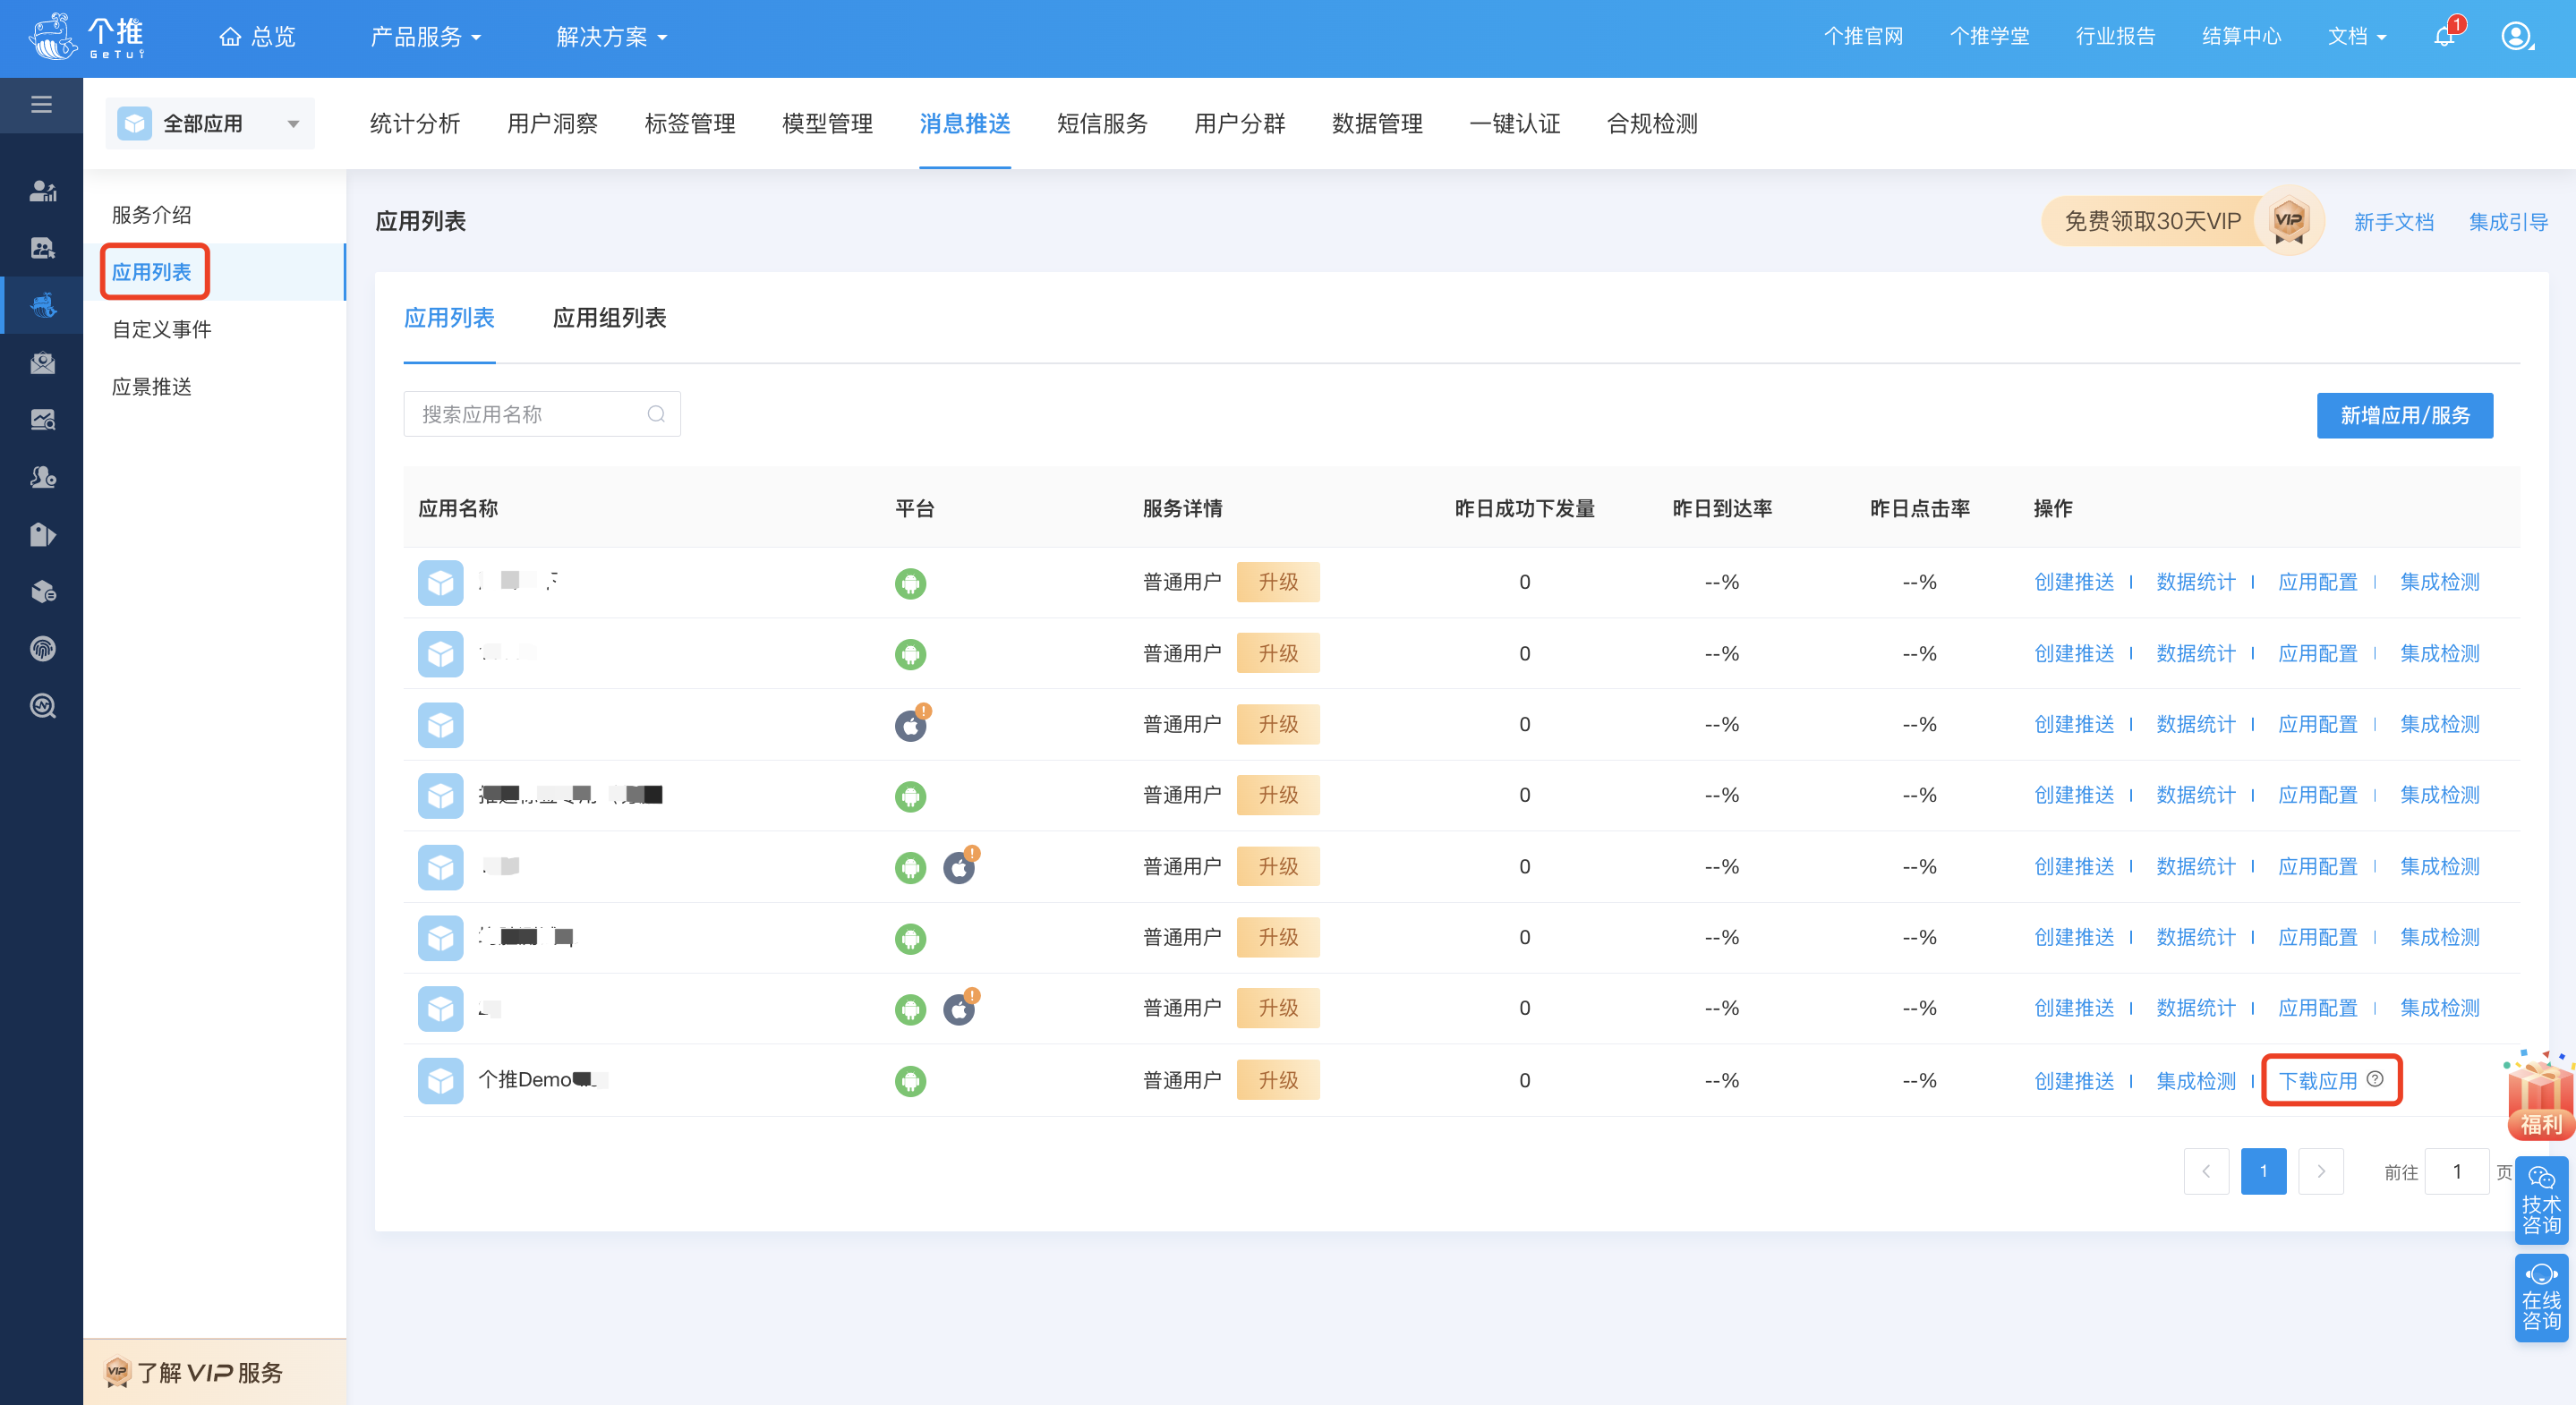Click the model cube sidebar icon
The image size is (2576, 1405).
(42, 592)
